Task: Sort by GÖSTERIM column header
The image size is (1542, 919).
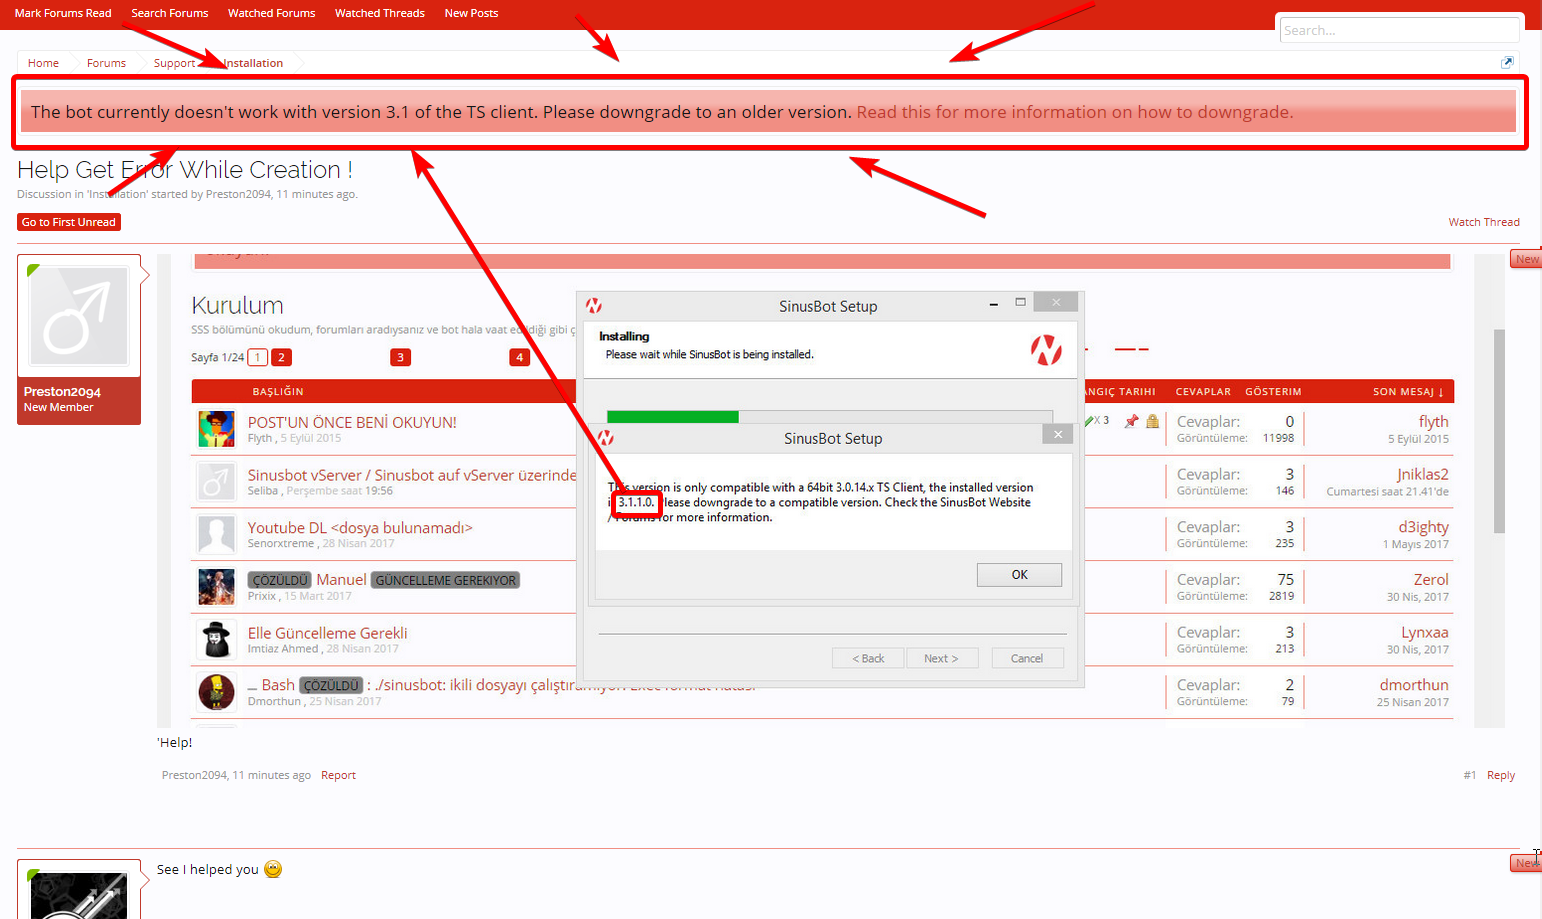Action: [1273, 392]
